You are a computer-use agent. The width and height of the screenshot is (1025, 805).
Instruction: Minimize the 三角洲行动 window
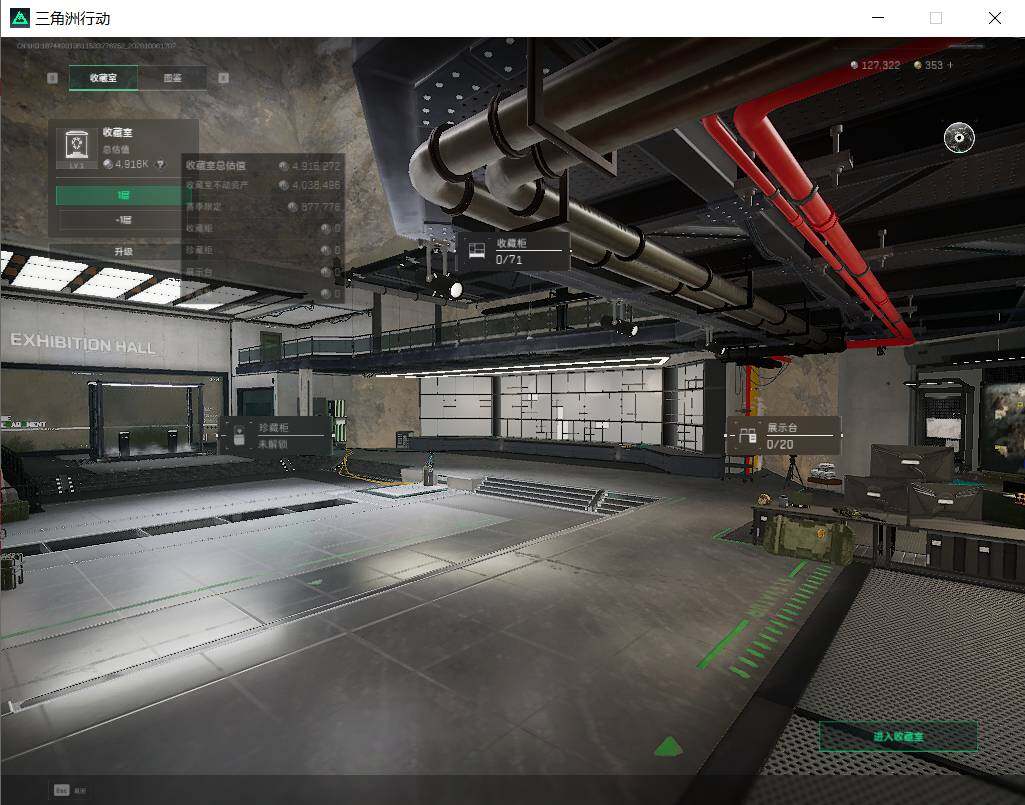tap(879, 18)
